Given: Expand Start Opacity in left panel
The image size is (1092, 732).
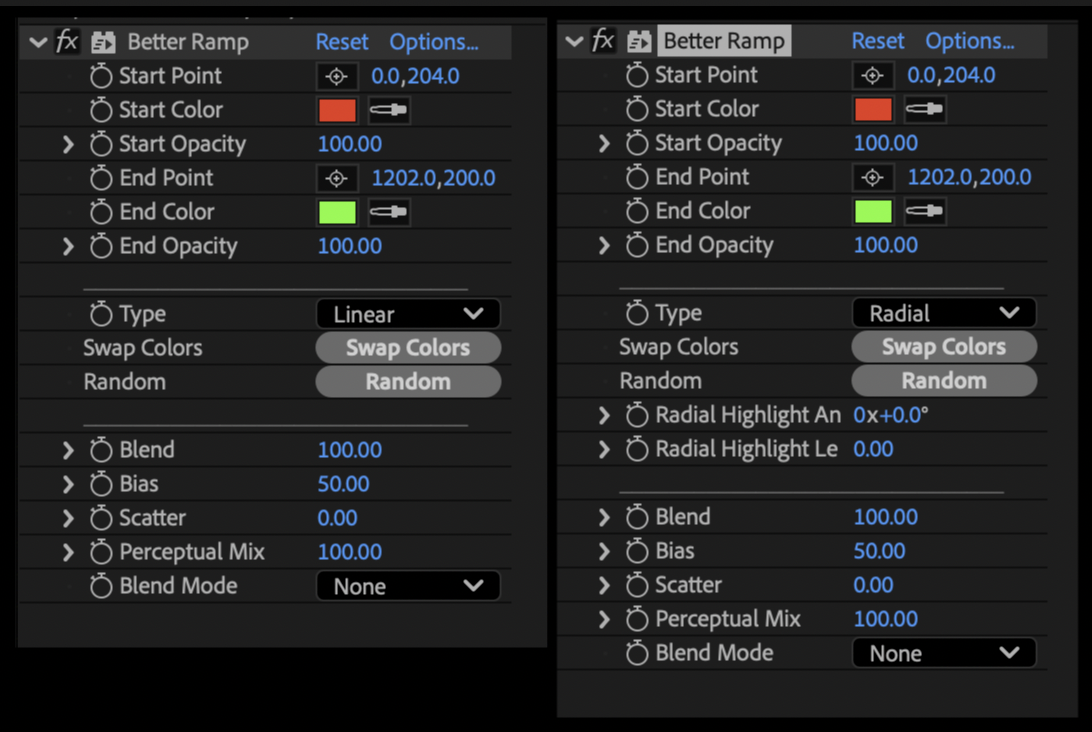Looking at the screenshot, I should [68, 144].
